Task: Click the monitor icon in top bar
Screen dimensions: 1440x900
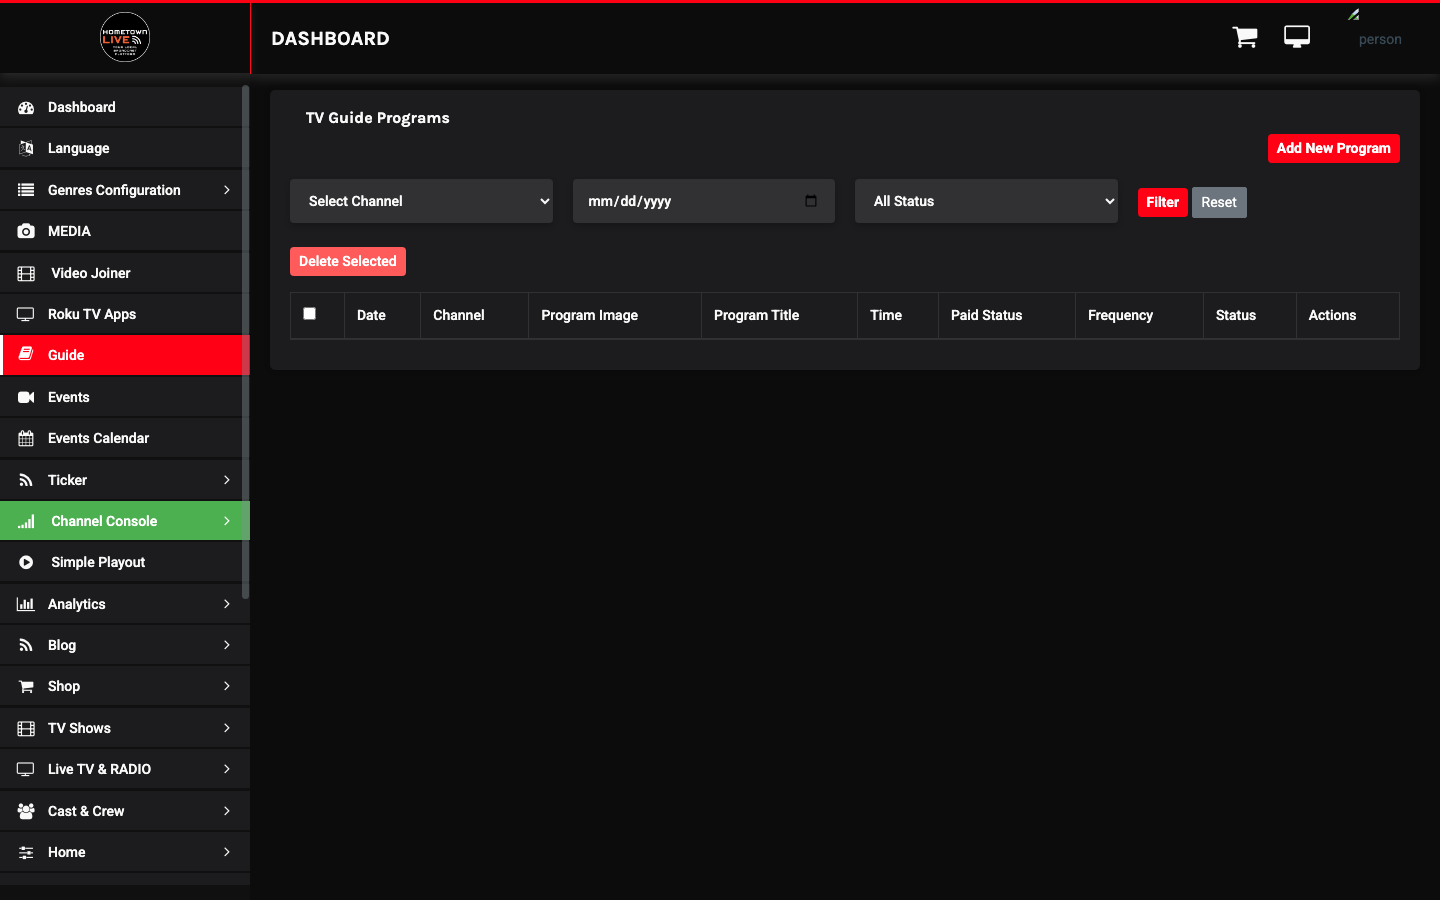Action: coord(1297,37)
